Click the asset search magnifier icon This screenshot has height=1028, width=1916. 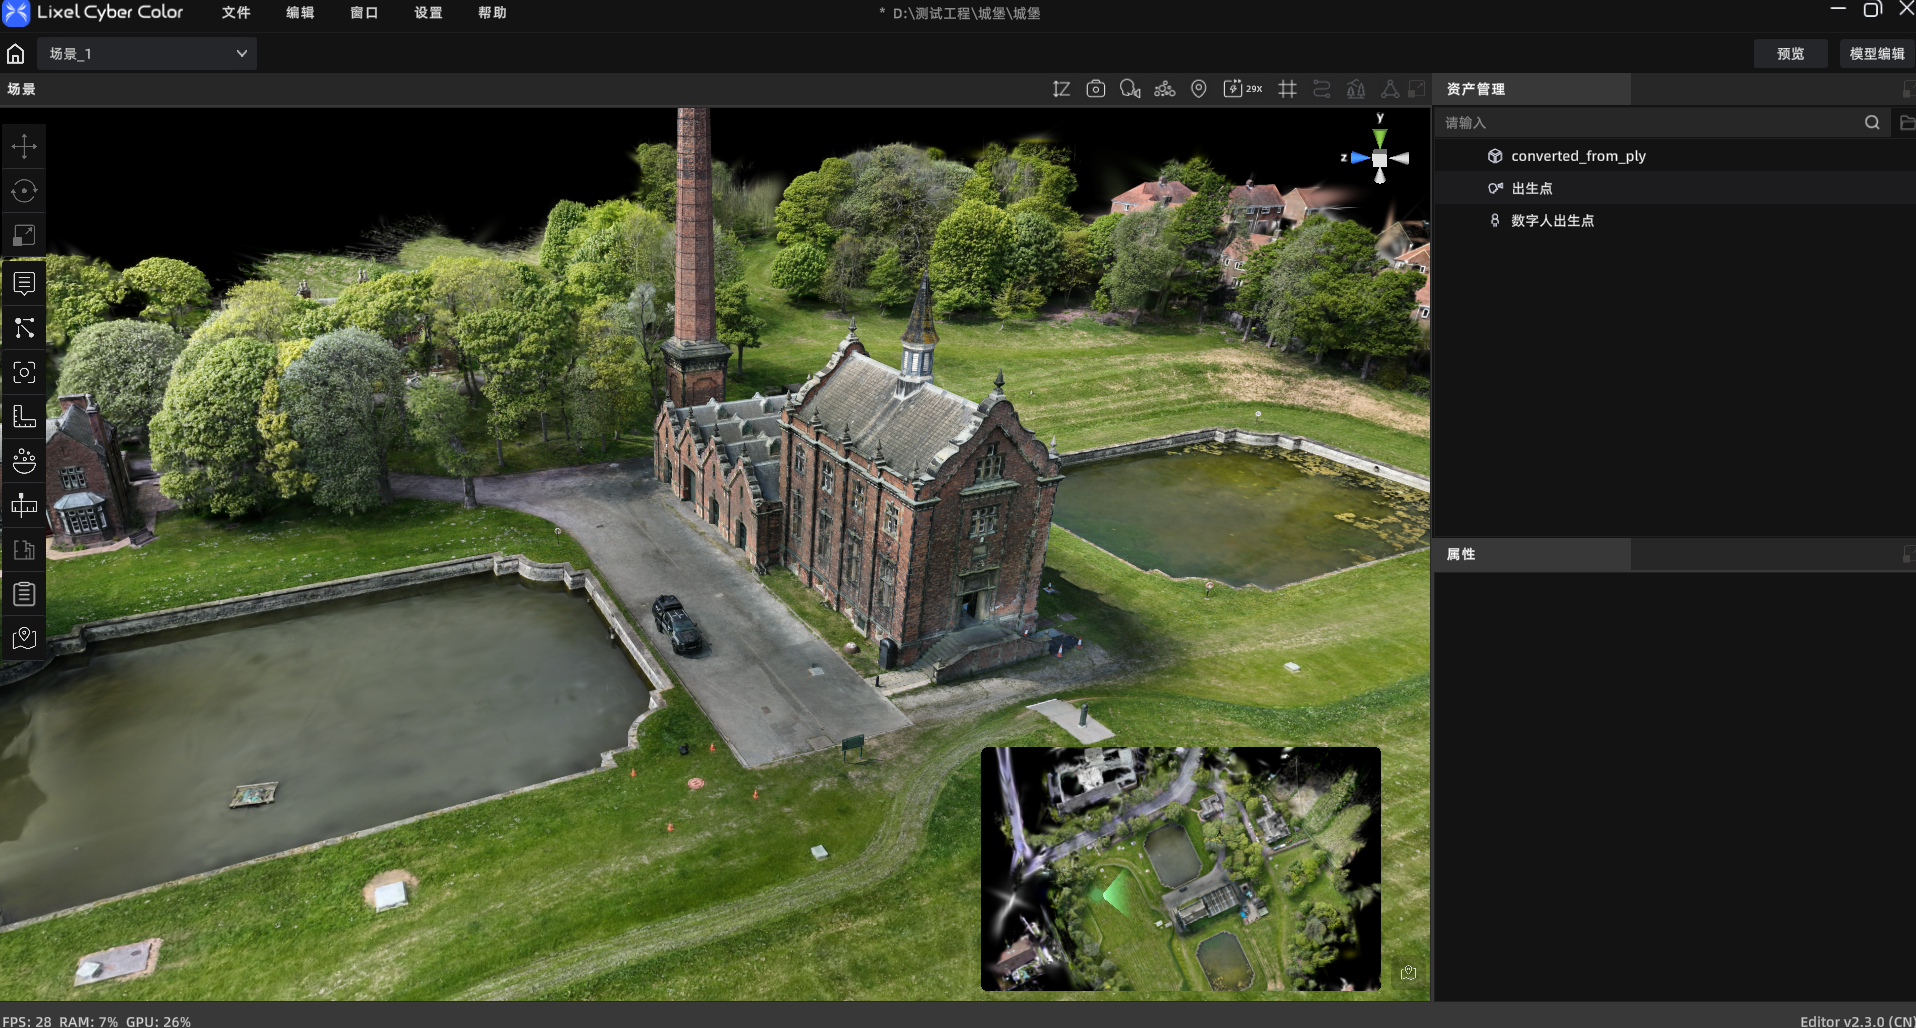pos(1872,123)
